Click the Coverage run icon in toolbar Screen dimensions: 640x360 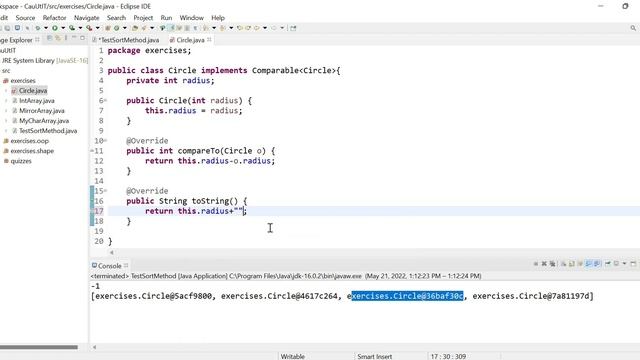point(72,28)
